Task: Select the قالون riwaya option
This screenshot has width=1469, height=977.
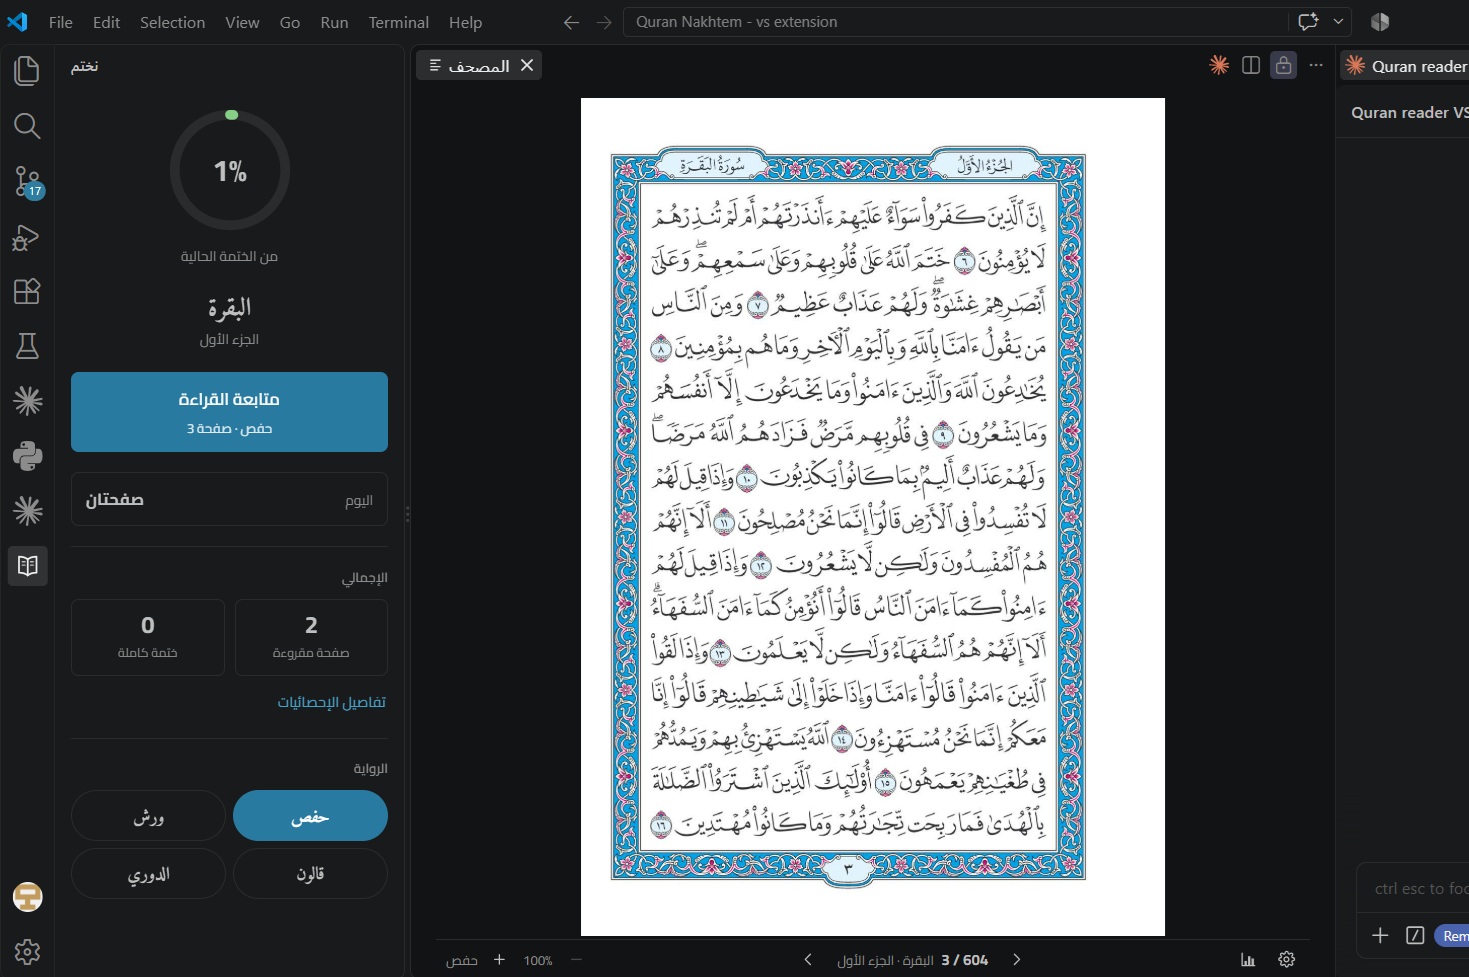Action: pos(310,874)
